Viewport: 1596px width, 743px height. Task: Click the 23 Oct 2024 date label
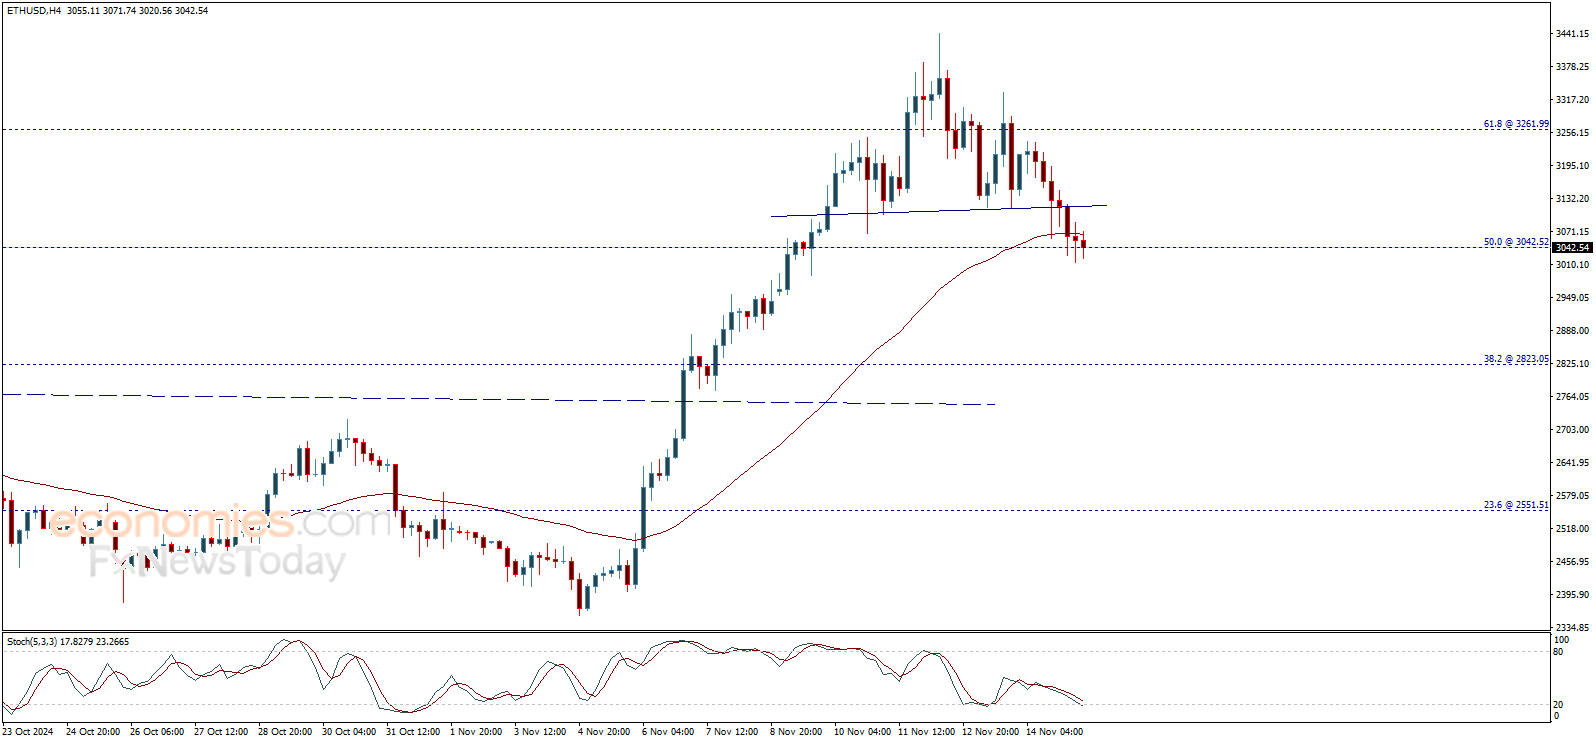(x=28, y=732)
